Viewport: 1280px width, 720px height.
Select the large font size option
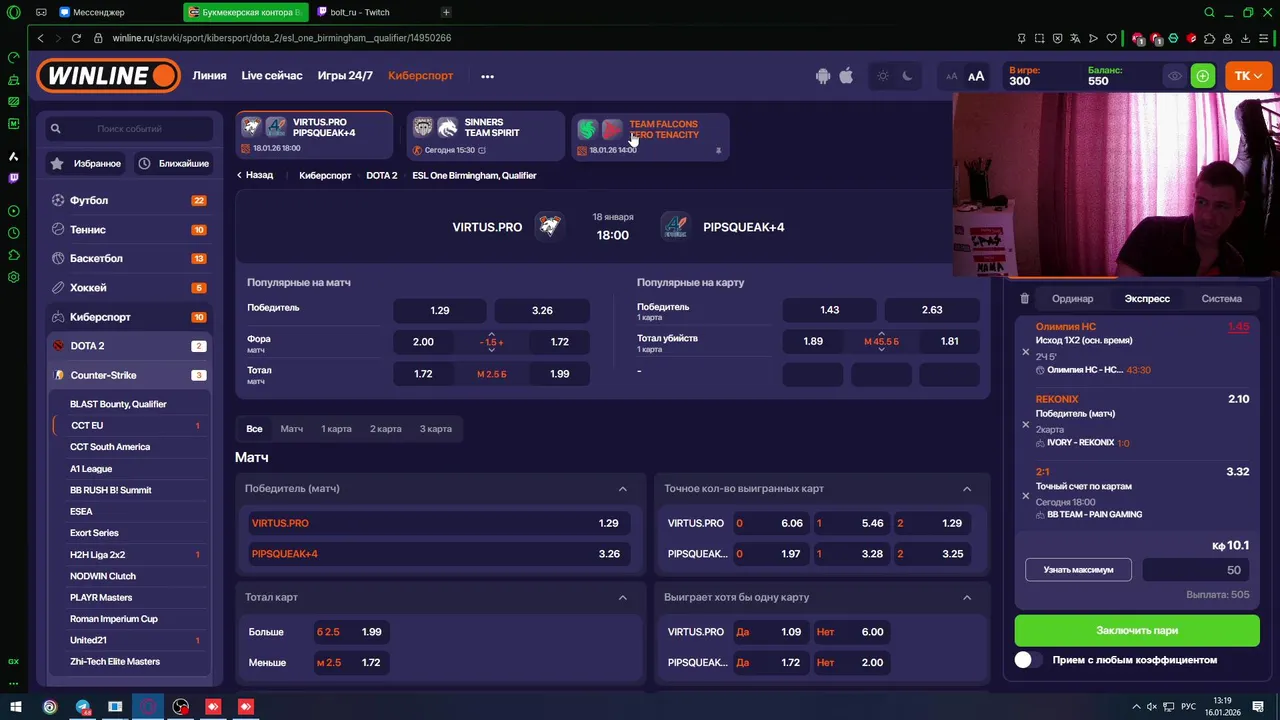point(976,76)
